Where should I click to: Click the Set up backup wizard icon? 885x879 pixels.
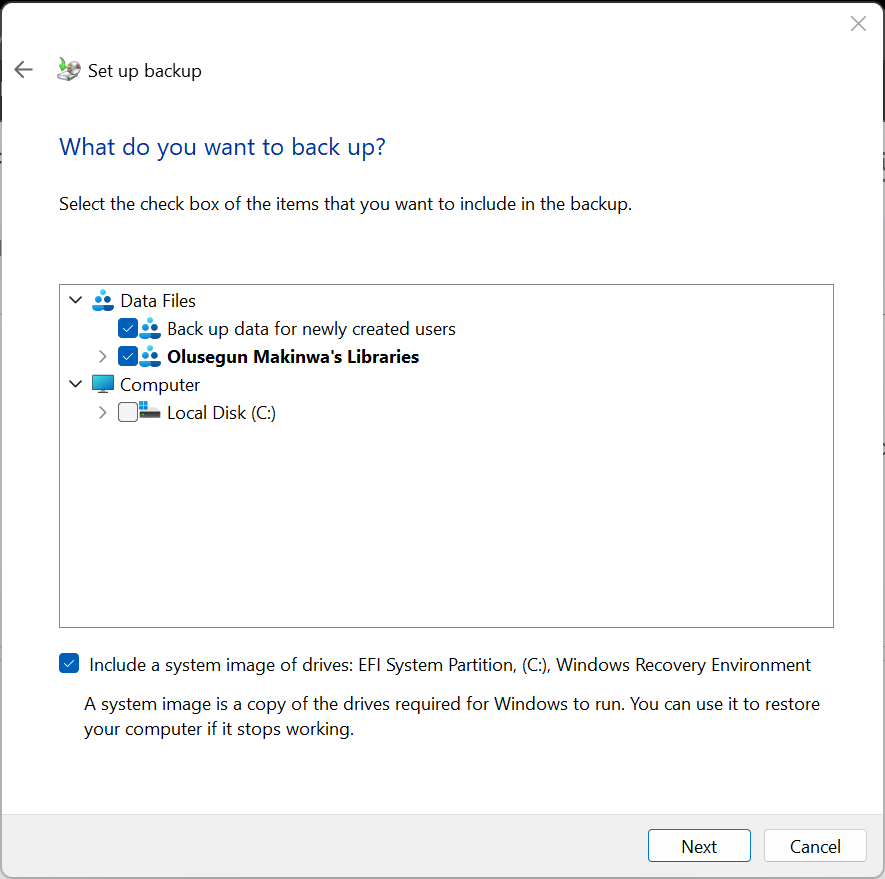click(x=69, y=69)
